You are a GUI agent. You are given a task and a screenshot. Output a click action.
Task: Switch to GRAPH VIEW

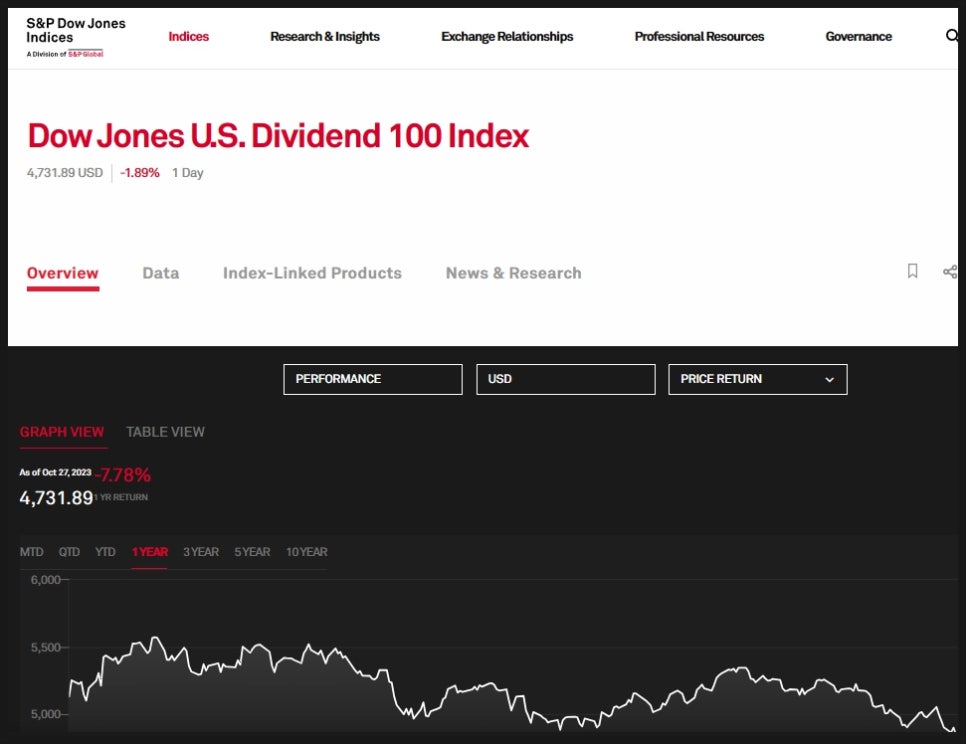coord(62,432)
